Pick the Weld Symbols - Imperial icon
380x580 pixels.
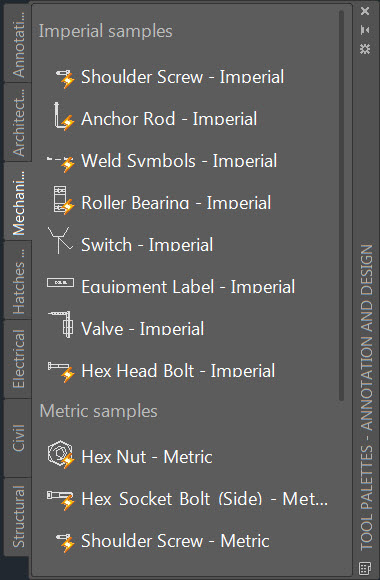[61, 163]
